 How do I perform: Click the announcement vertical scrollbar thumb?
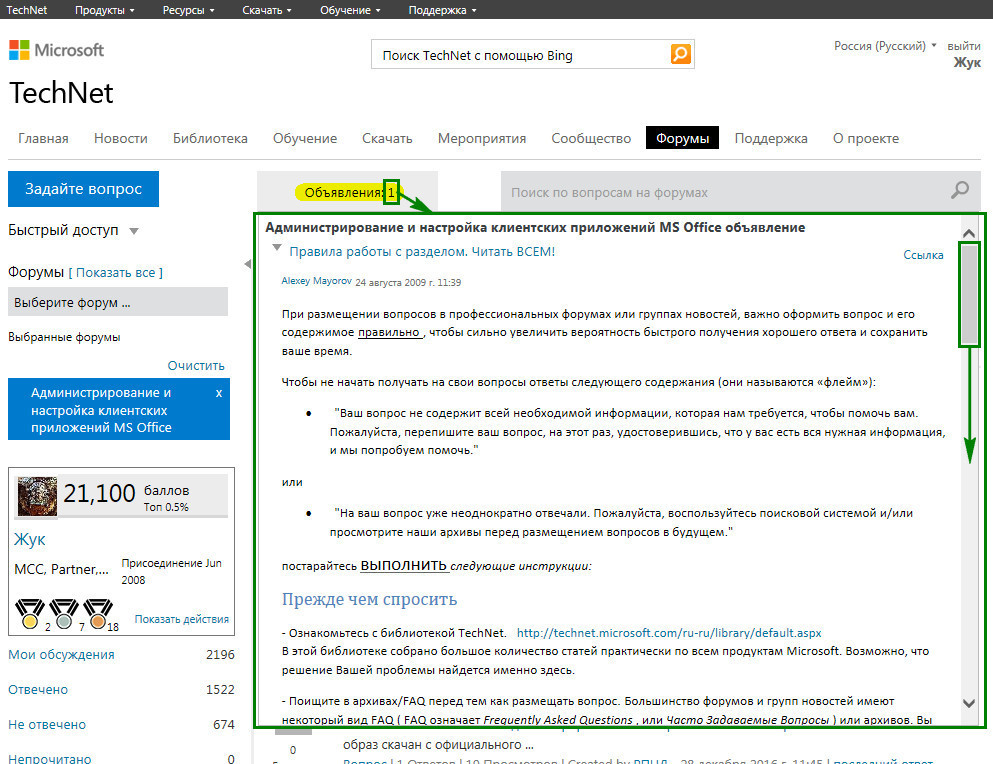pyautogui.click(x=969, y=294)
